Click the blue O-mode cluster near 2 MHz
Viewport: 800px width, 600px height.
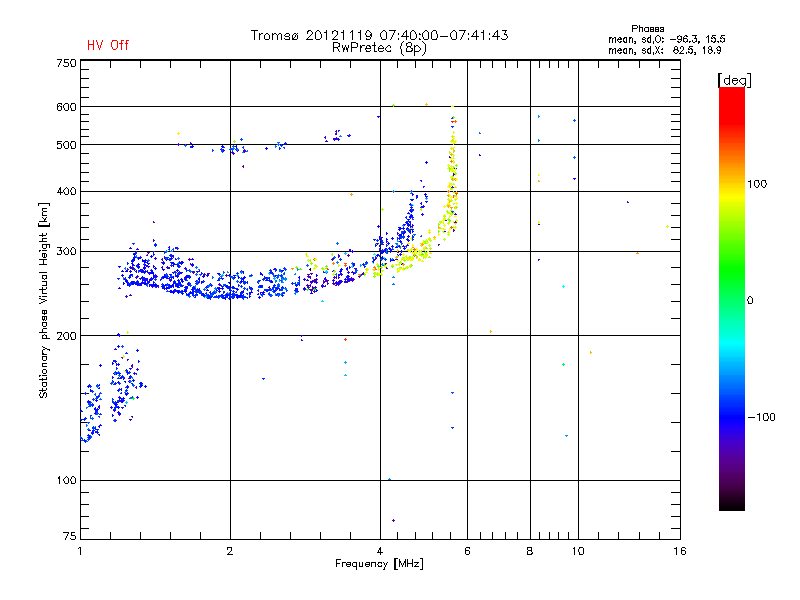(230, 287)
